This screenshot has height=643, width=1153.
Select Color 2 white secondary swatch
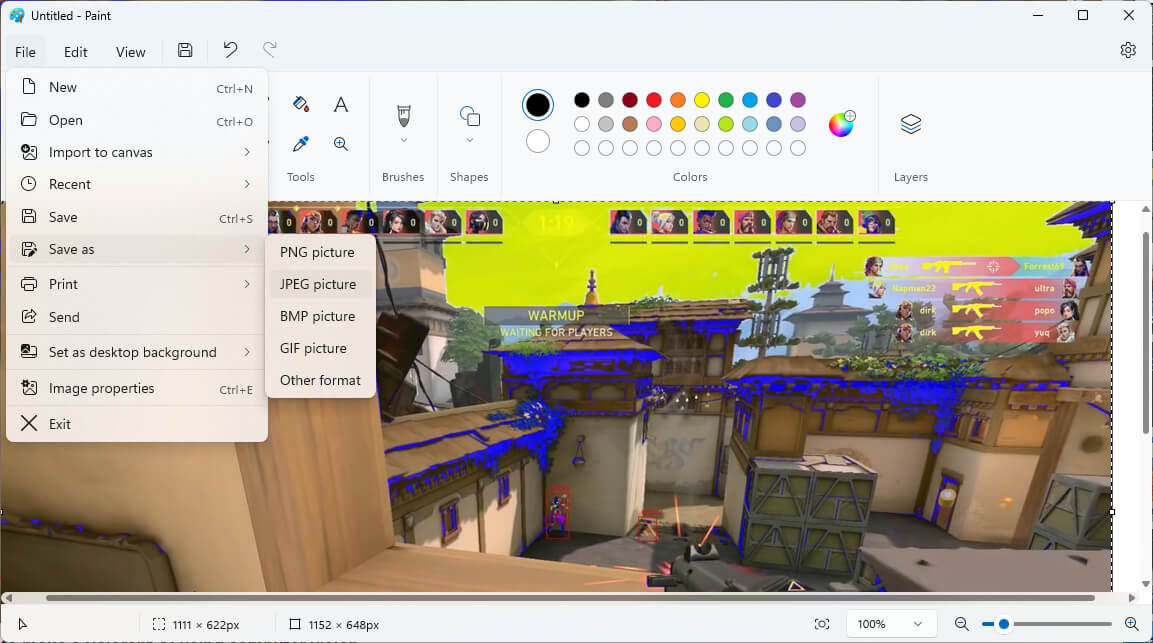538,141
